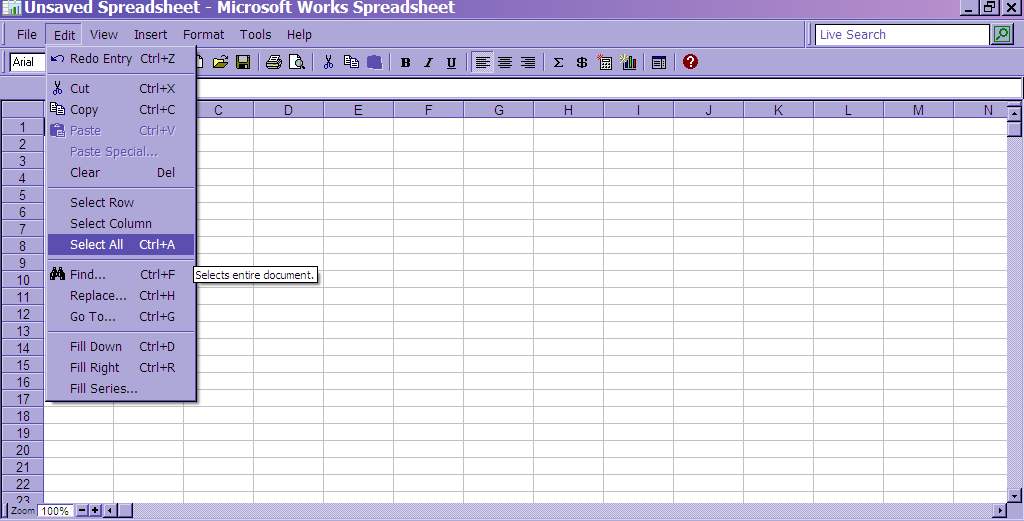1024x521 pixels.
Task: Set right alignment in the toolbar
Action: click(528, 63)
